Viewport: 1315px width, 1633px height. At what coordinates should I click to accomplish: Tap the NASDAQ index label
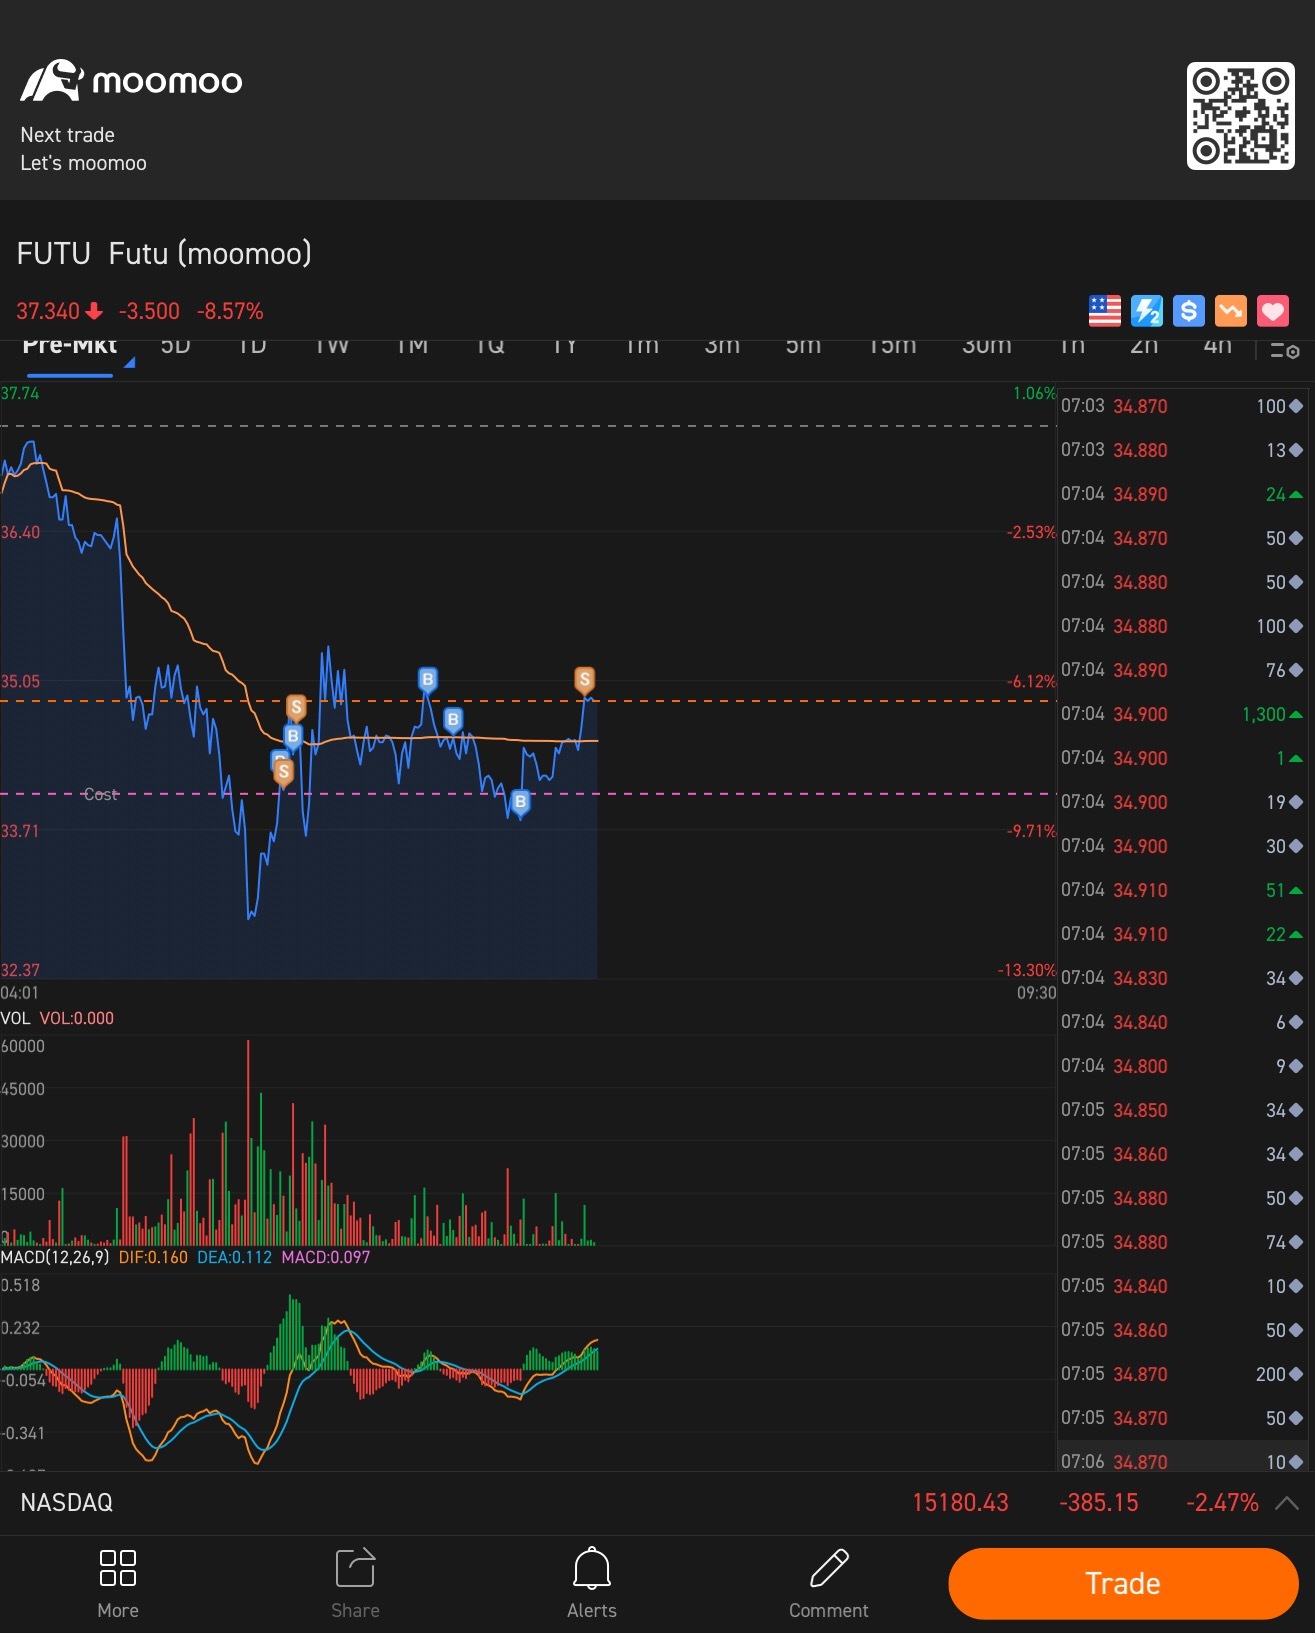point(67,1503)
